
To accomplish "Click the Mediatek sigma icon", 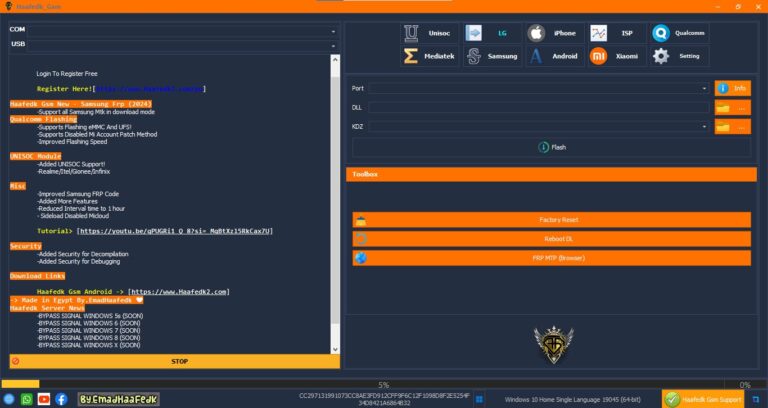I will pos(410,56).
